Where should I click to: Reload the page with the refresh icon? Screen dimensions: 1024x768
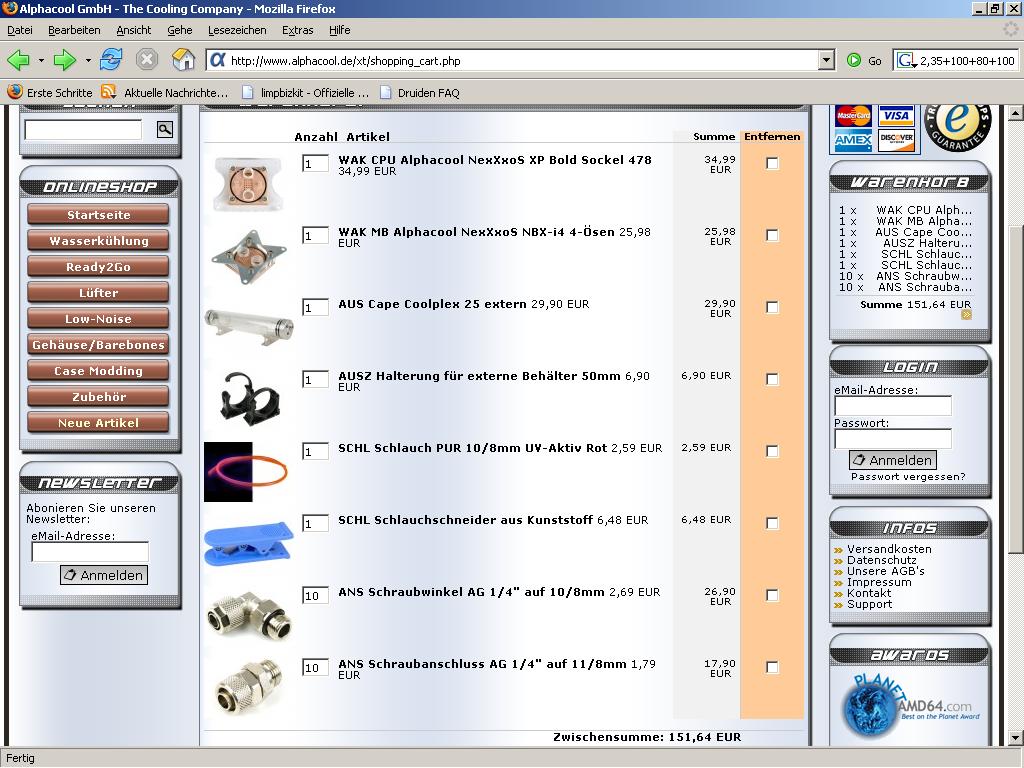click(x=111, y=60)
